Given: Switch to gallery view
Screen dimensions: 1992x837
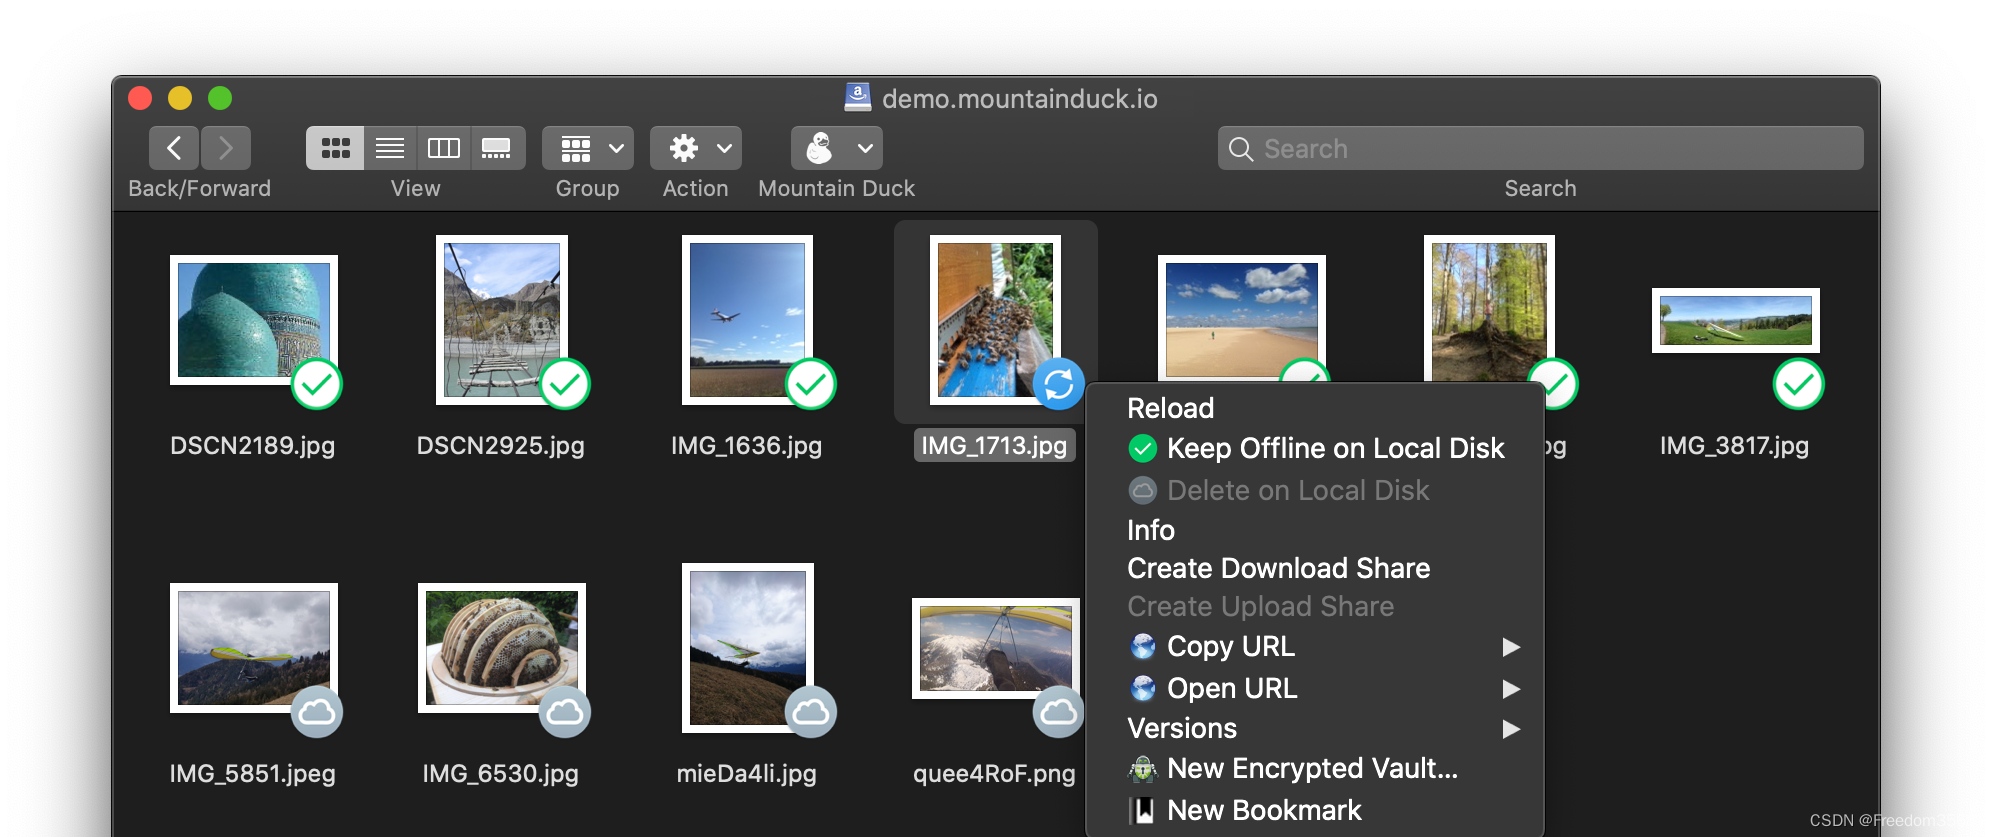Looking at the screenshot, I should (497, 148).
